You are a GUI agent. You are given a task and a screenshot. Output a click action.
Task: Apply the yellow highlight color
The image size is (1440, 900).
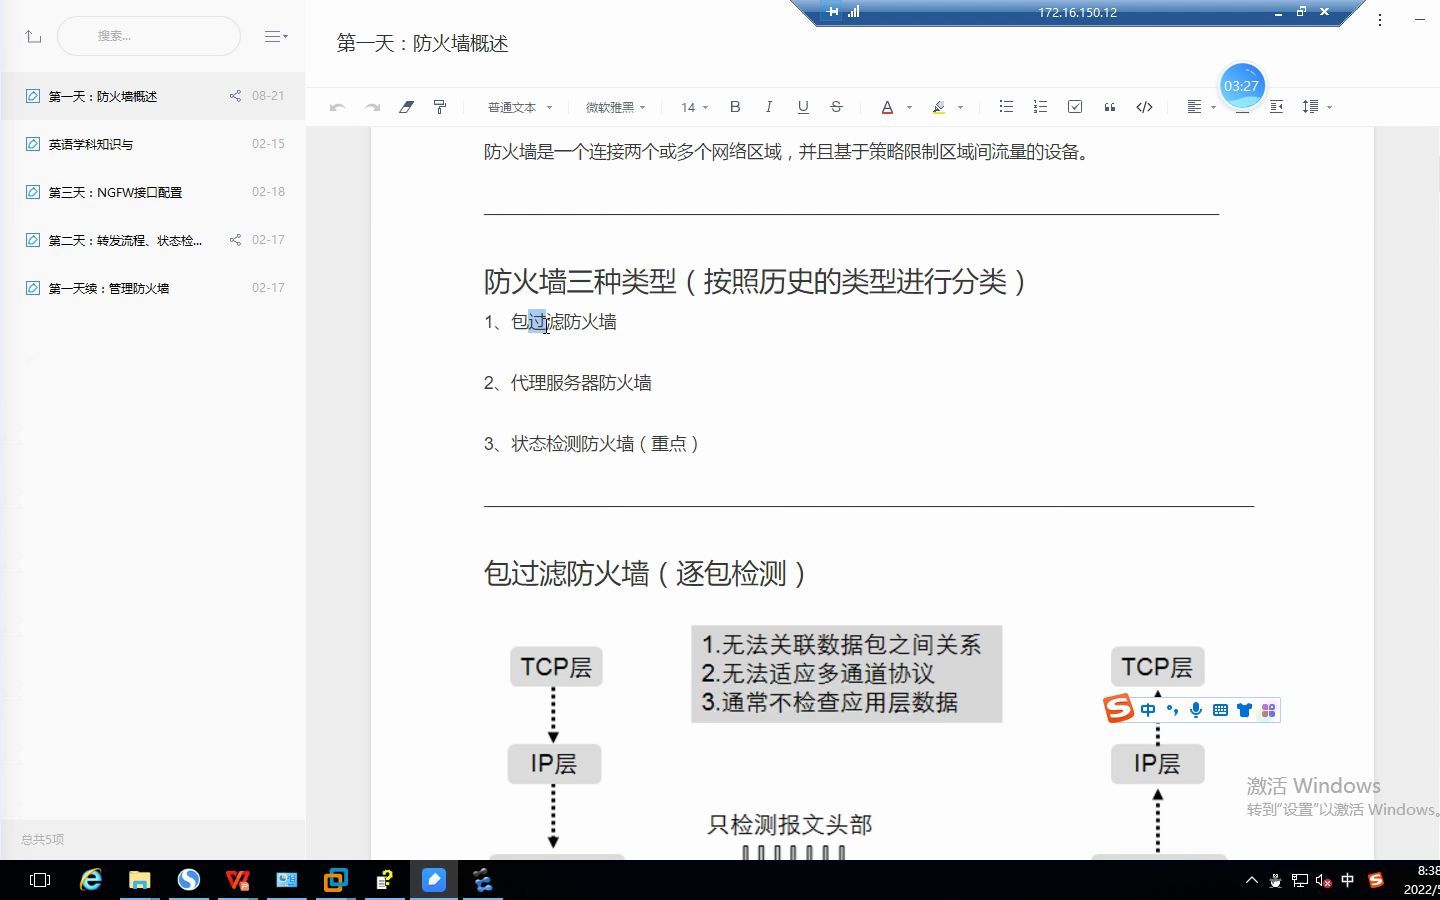click(x=938, y=107)
